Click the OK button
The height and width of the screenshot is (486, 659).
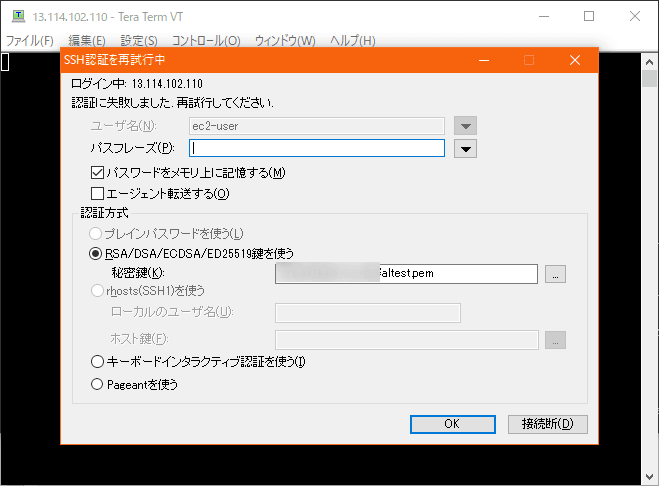click(x=453, y=424)
